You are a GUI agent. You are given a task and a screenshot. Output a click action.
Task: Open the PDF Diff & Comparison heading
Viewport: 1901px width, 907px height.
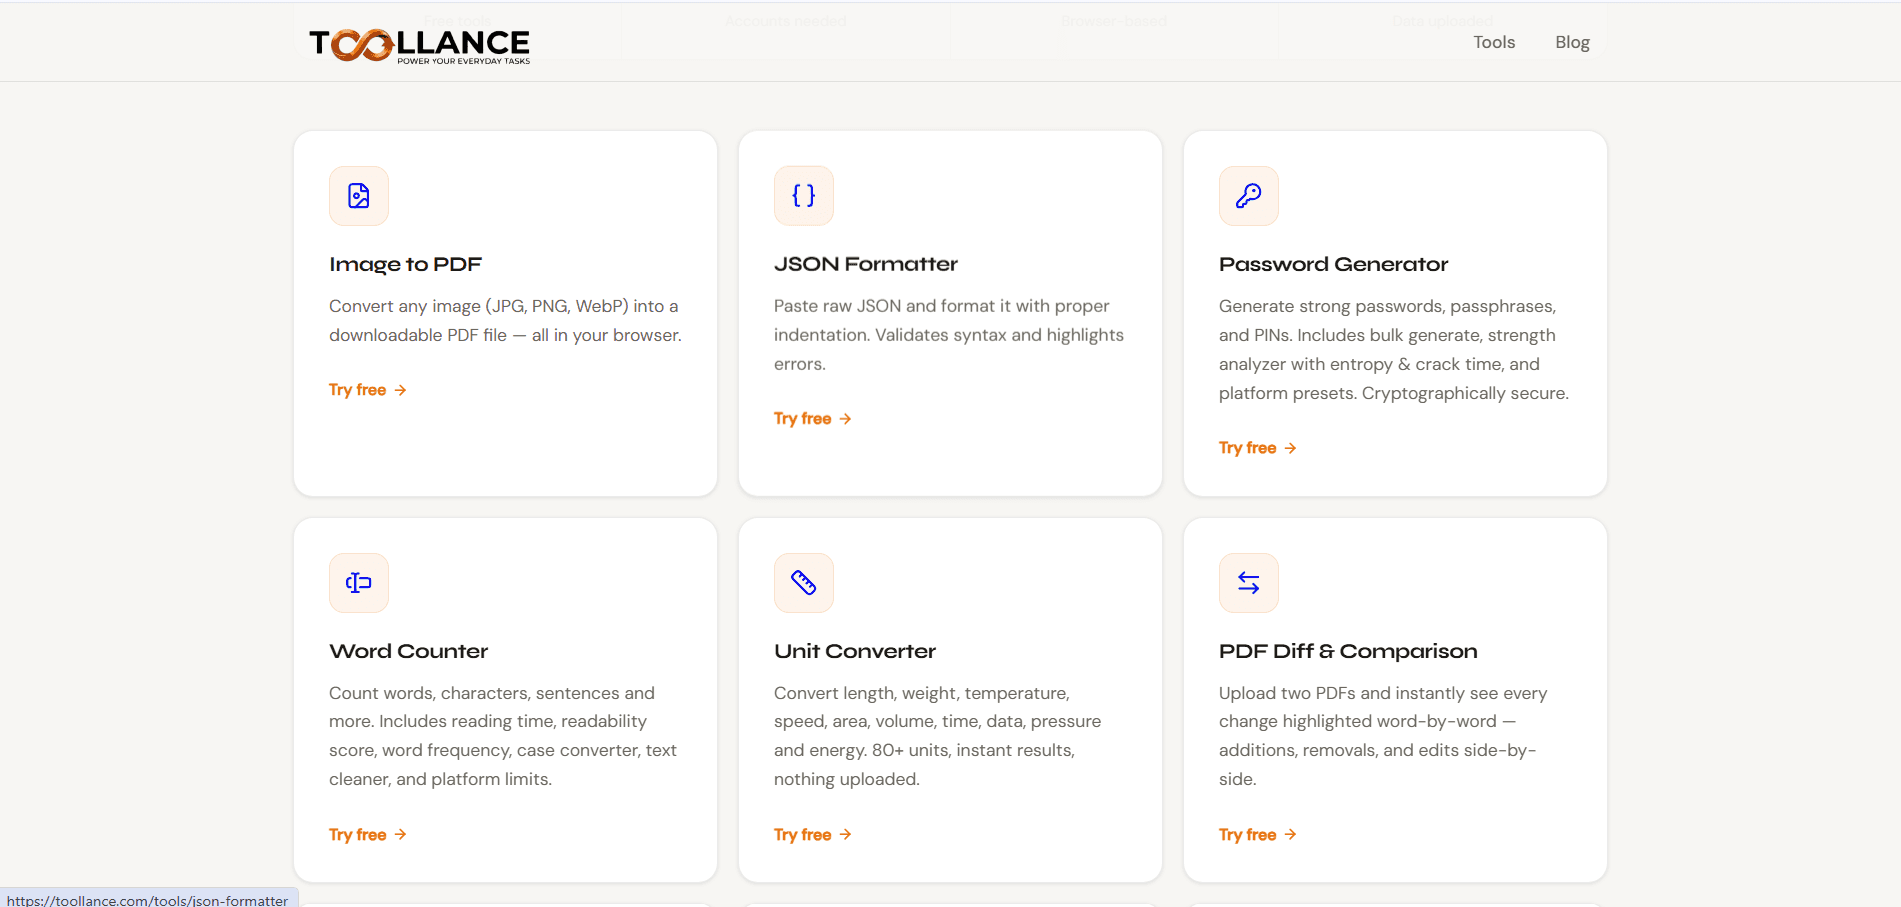(x=1348, y=651)
